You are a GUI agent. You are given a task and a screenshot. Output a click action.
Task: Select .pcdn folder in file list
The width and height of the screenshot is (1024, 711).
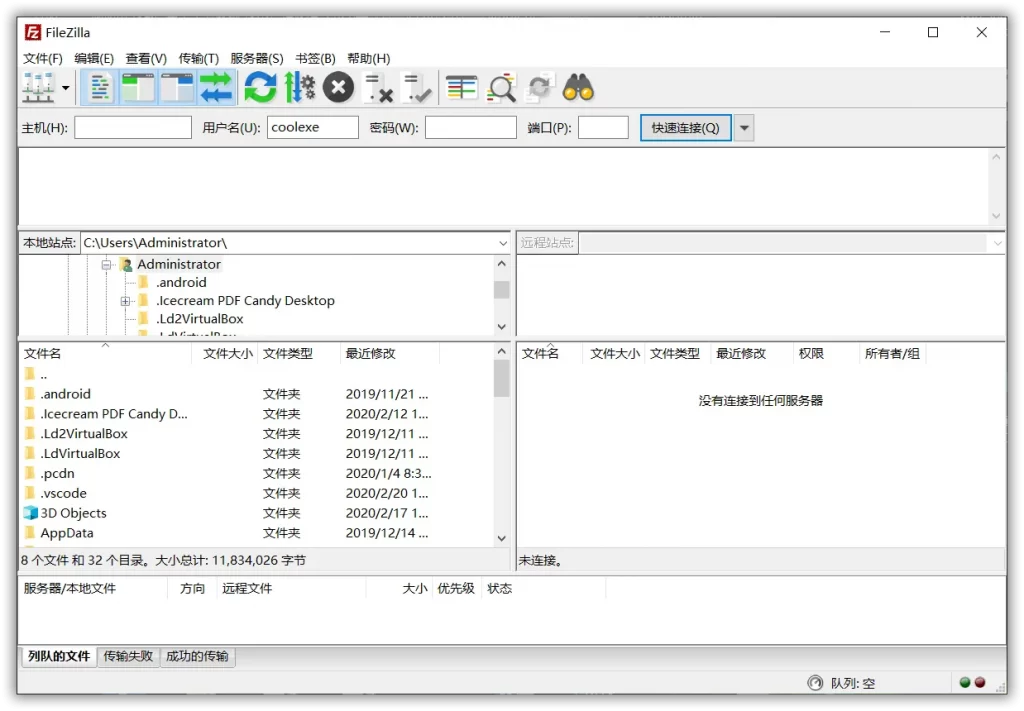57,473
